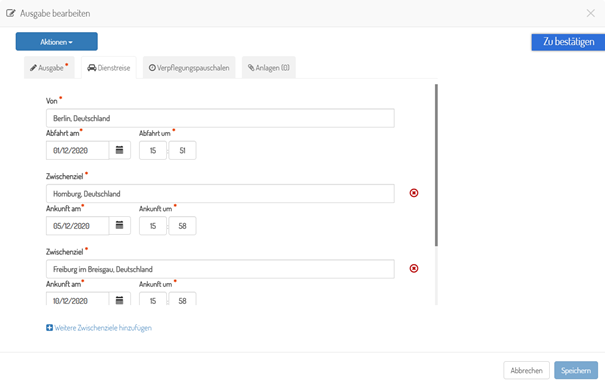Click the Speichern button
Screen dimensions: 605x387
pyautogui.click(x=576, y=370)
